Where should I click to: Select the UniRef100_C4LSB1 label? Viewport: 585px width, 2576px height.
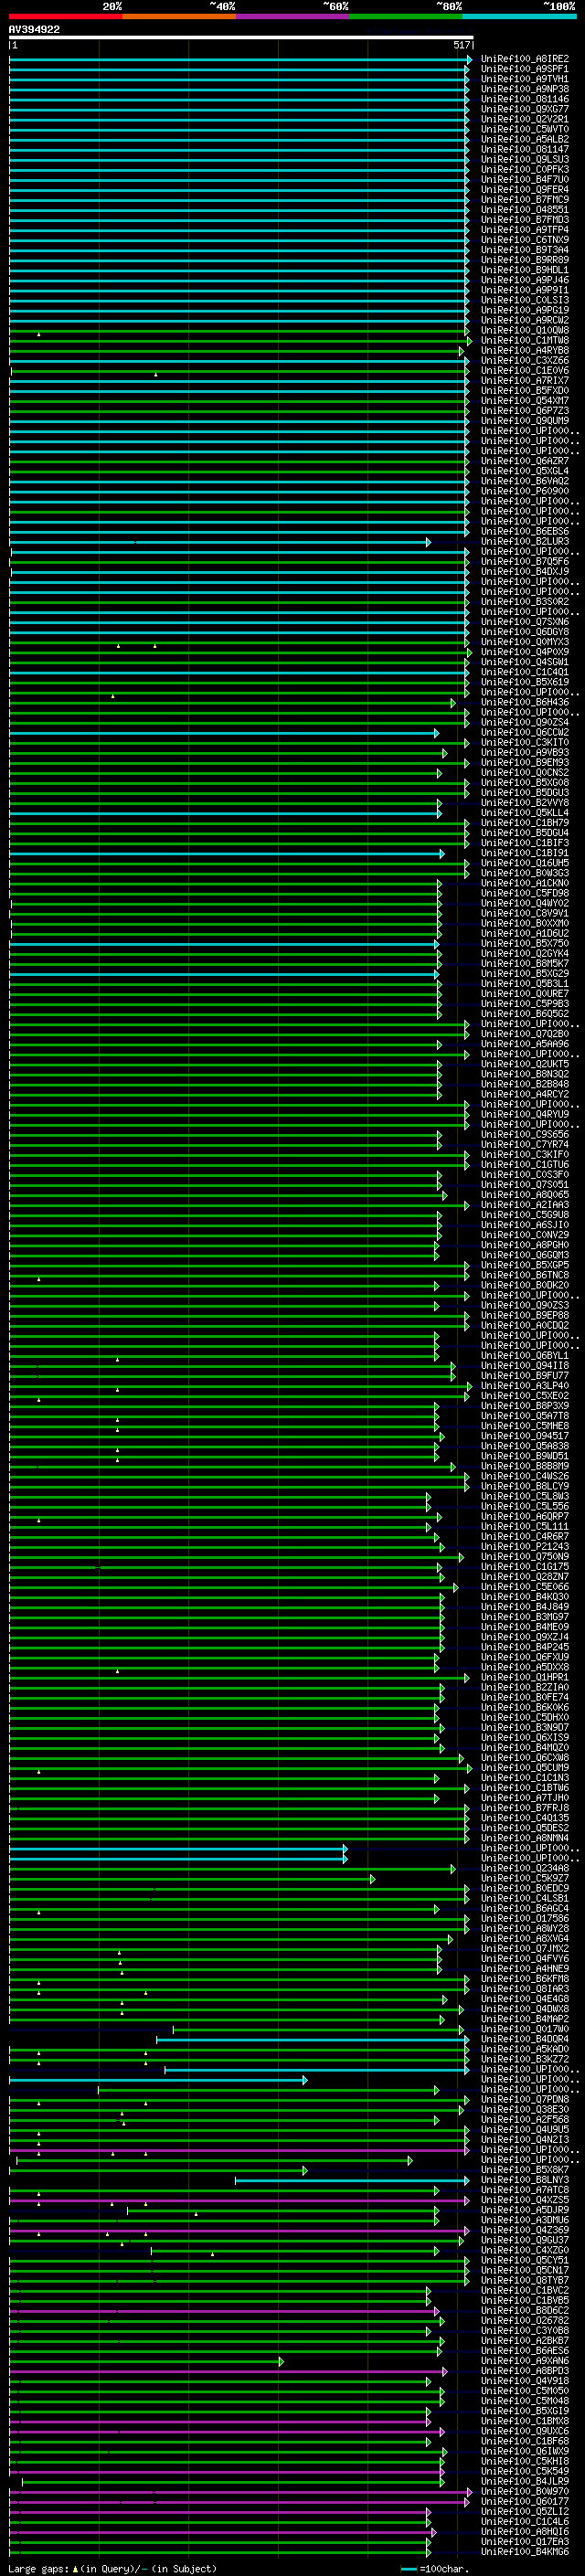pos(525,1897)
